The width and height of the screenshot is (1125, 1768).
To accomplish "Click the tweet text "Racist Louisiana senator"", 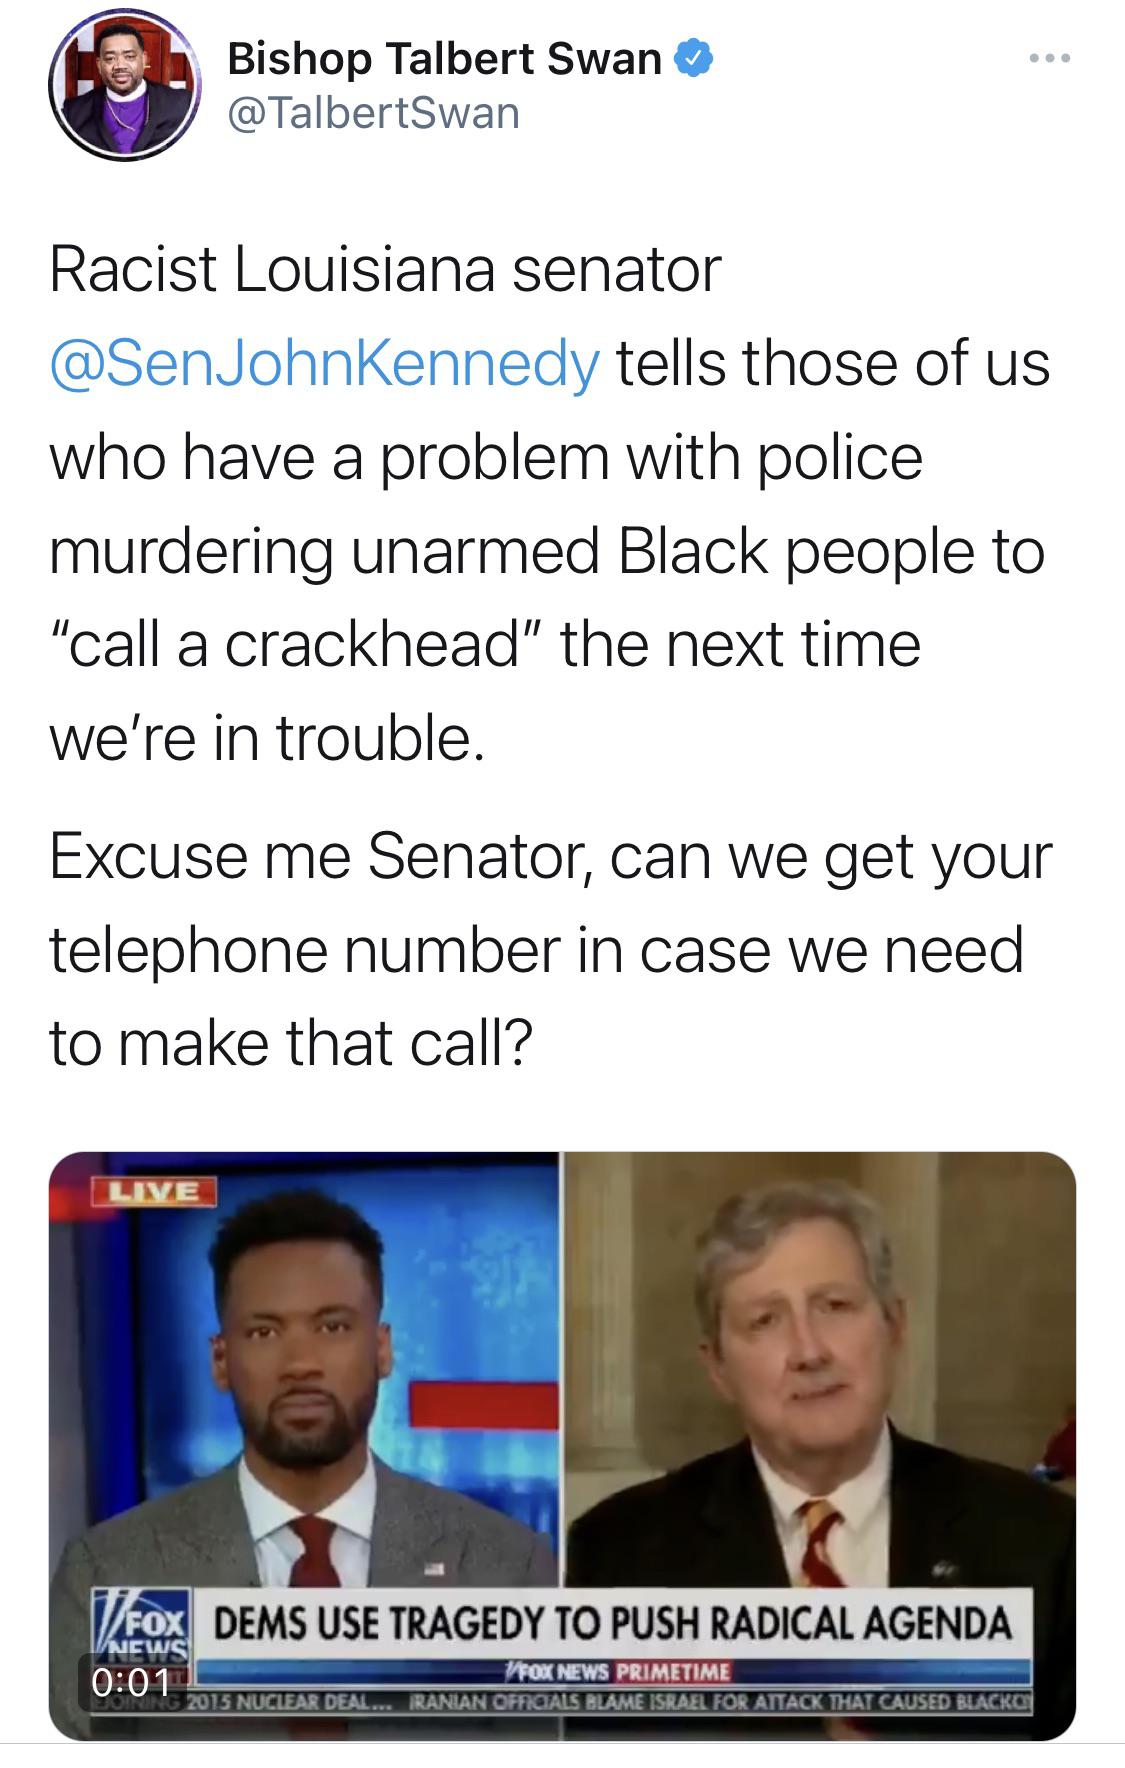I will coord(385,269).
